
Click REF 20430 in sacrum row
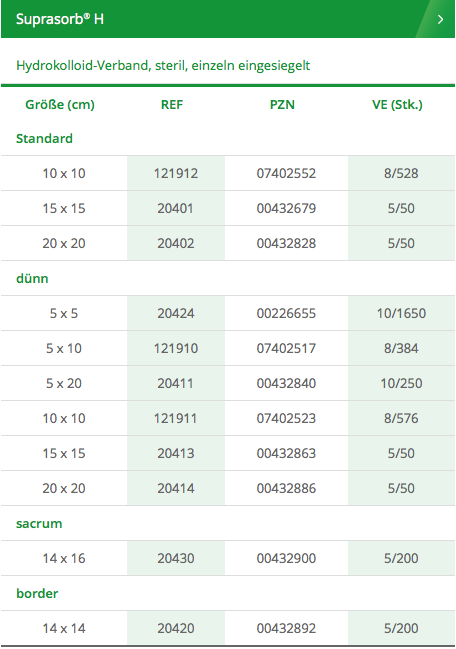click(176, 558)
